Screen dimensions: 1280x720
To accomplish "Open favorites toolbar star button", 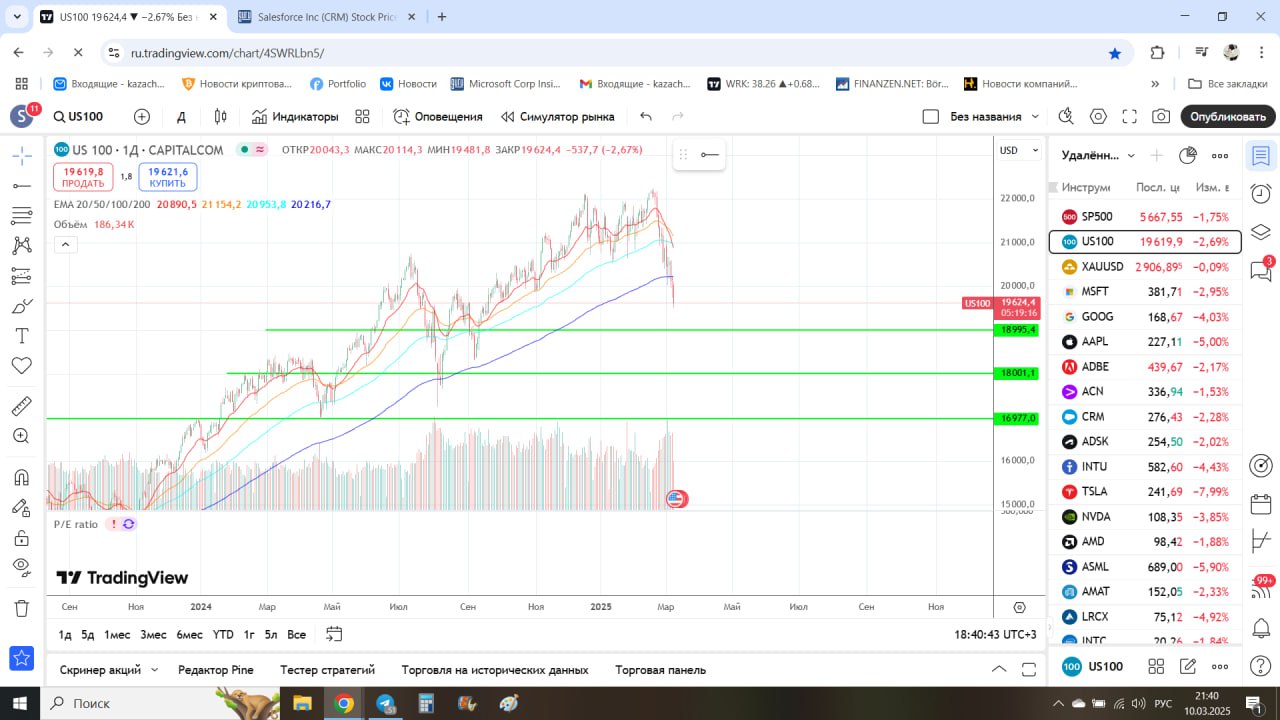I will click(21, 658).
